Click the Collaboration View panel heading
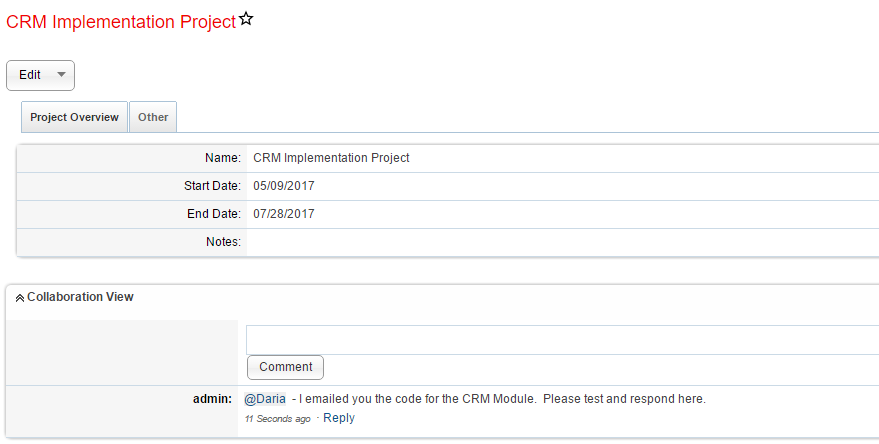The height and width of the screenshot is (444, 879). 80,297
